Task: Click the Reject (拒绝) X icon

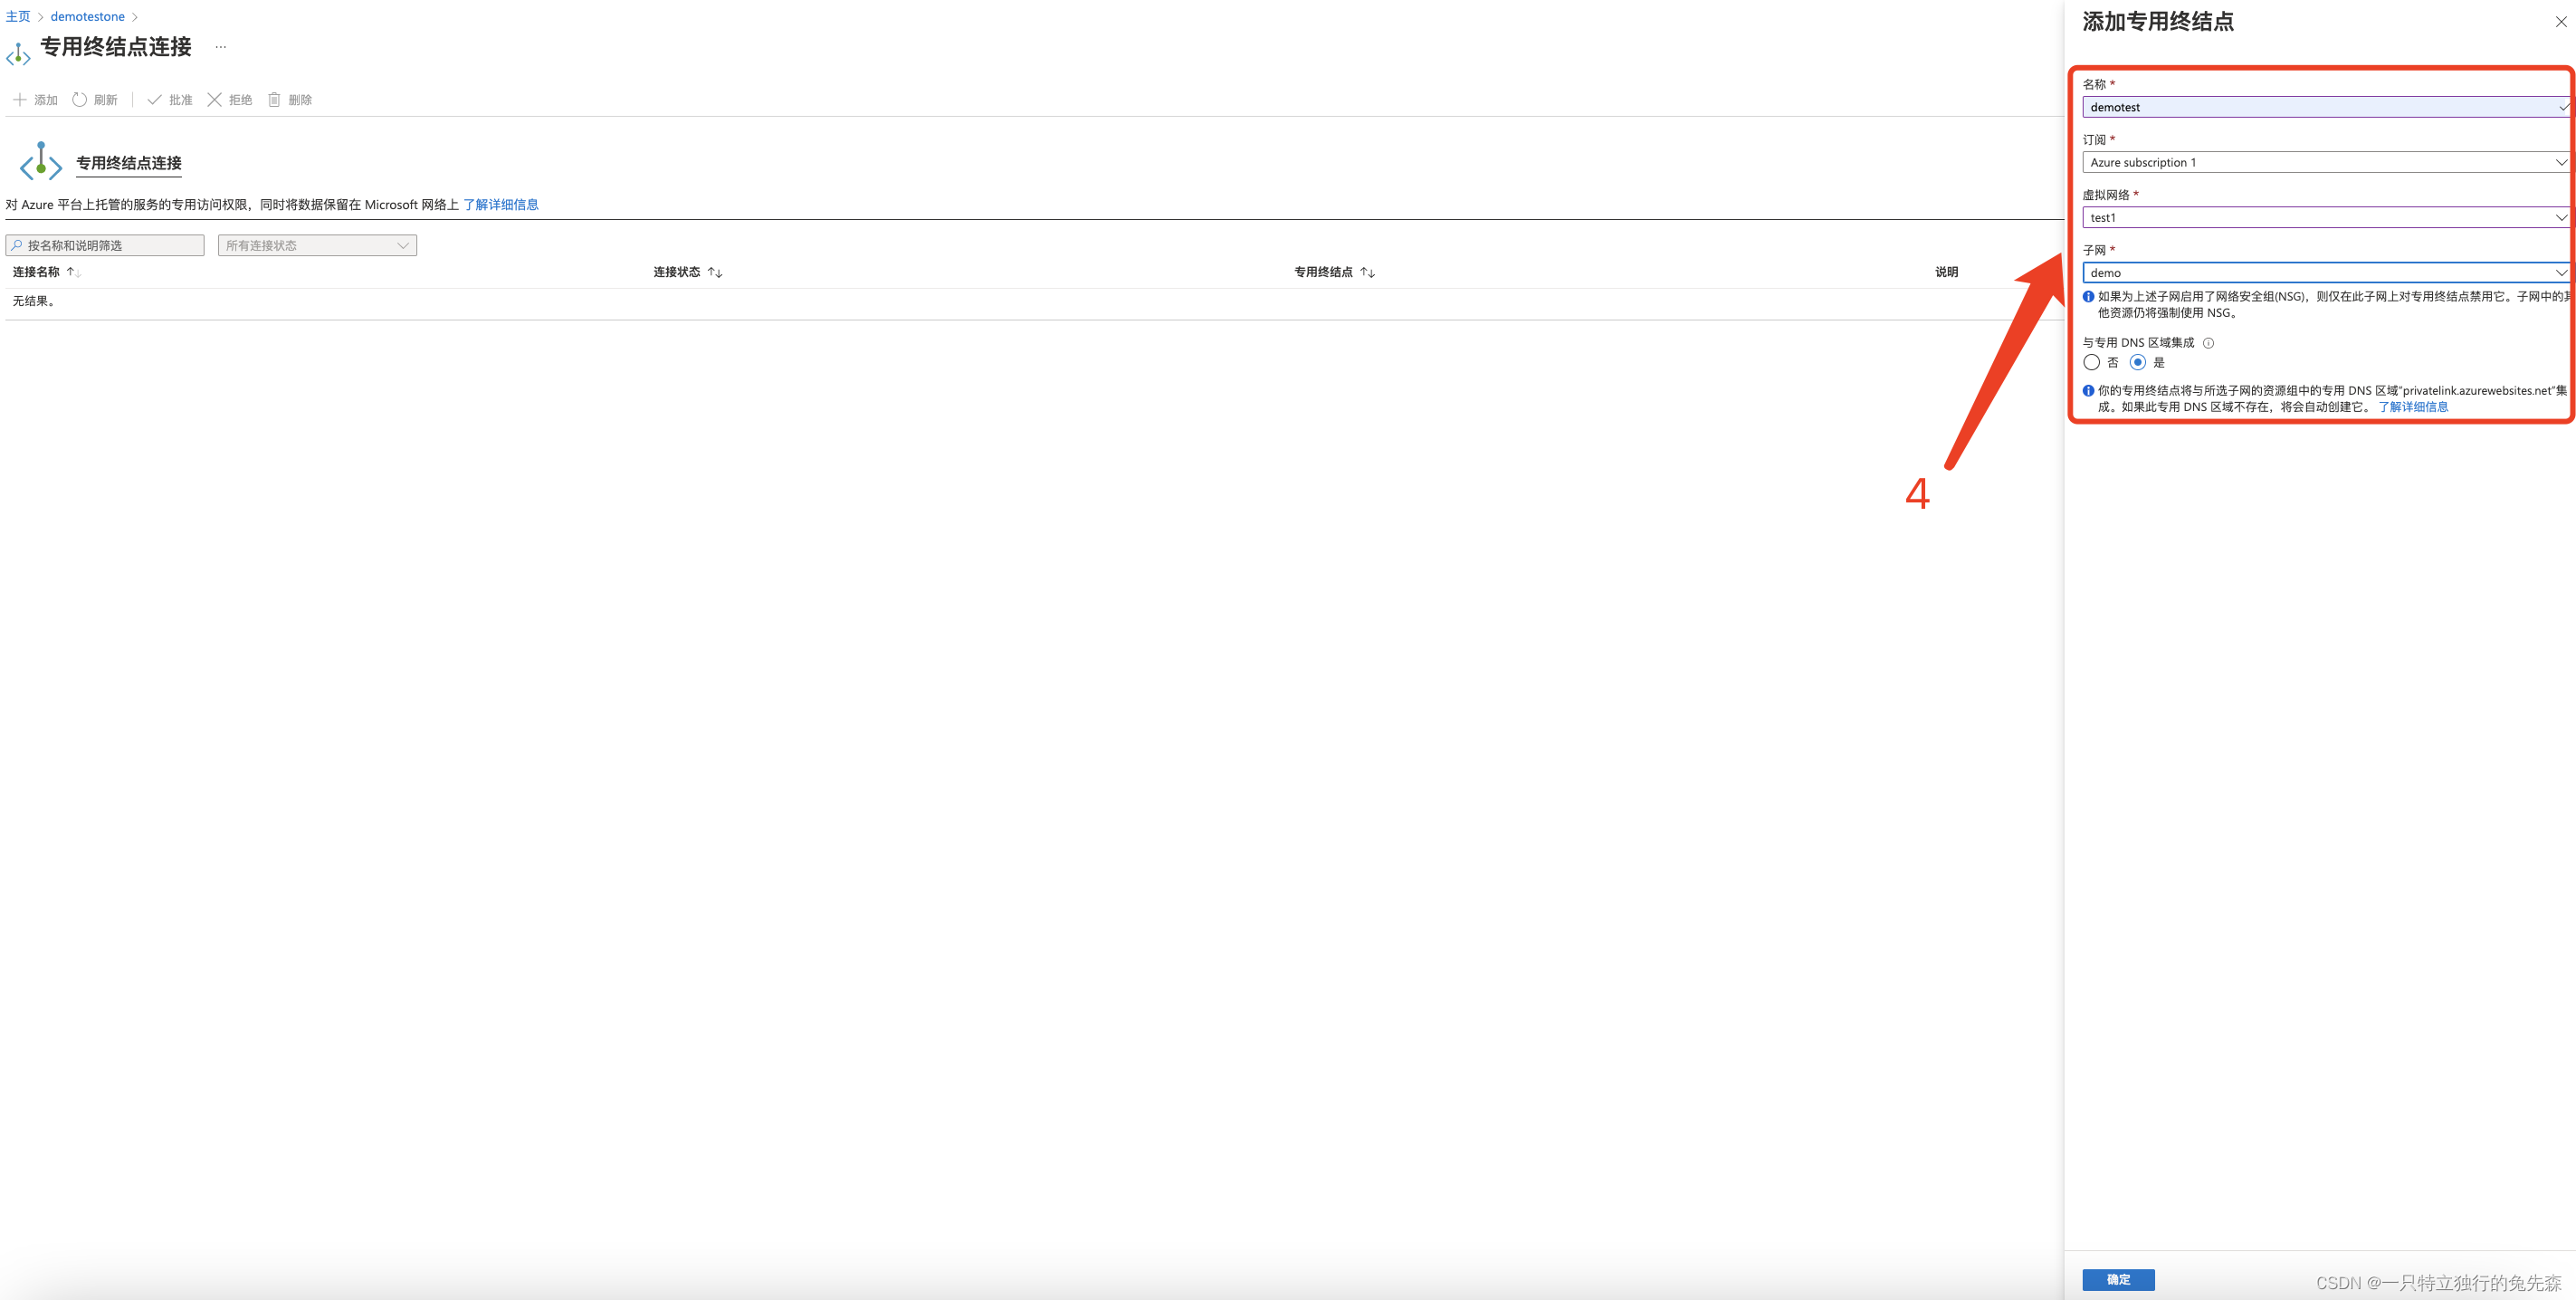Action: click(214, 100)
